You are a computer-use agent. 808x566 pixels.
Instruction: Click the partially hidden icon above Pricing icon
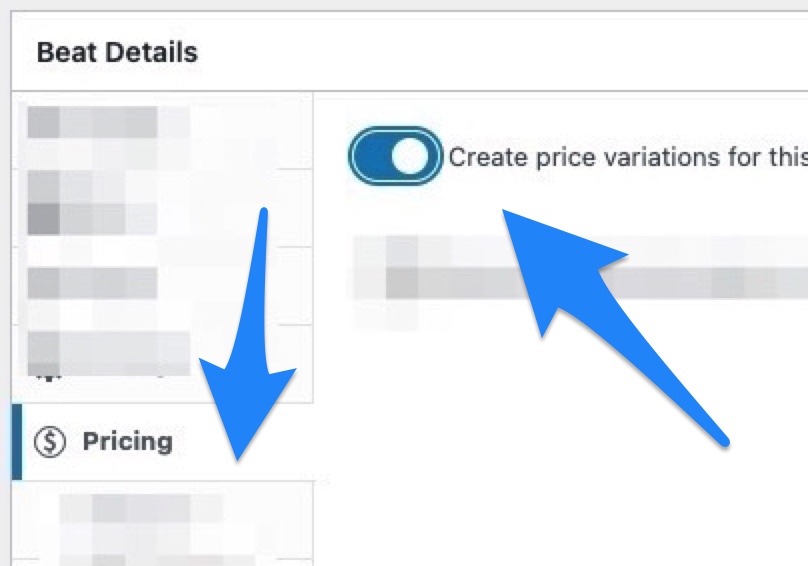[47, 376]
